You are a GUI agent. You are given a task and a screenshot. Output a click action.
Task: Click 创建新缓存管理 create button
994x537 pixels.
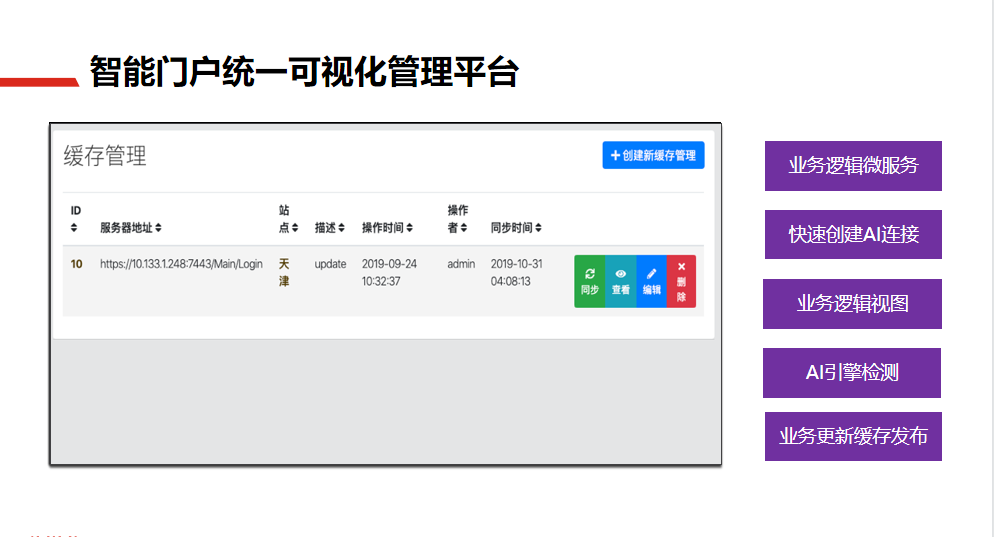point(653,155)
